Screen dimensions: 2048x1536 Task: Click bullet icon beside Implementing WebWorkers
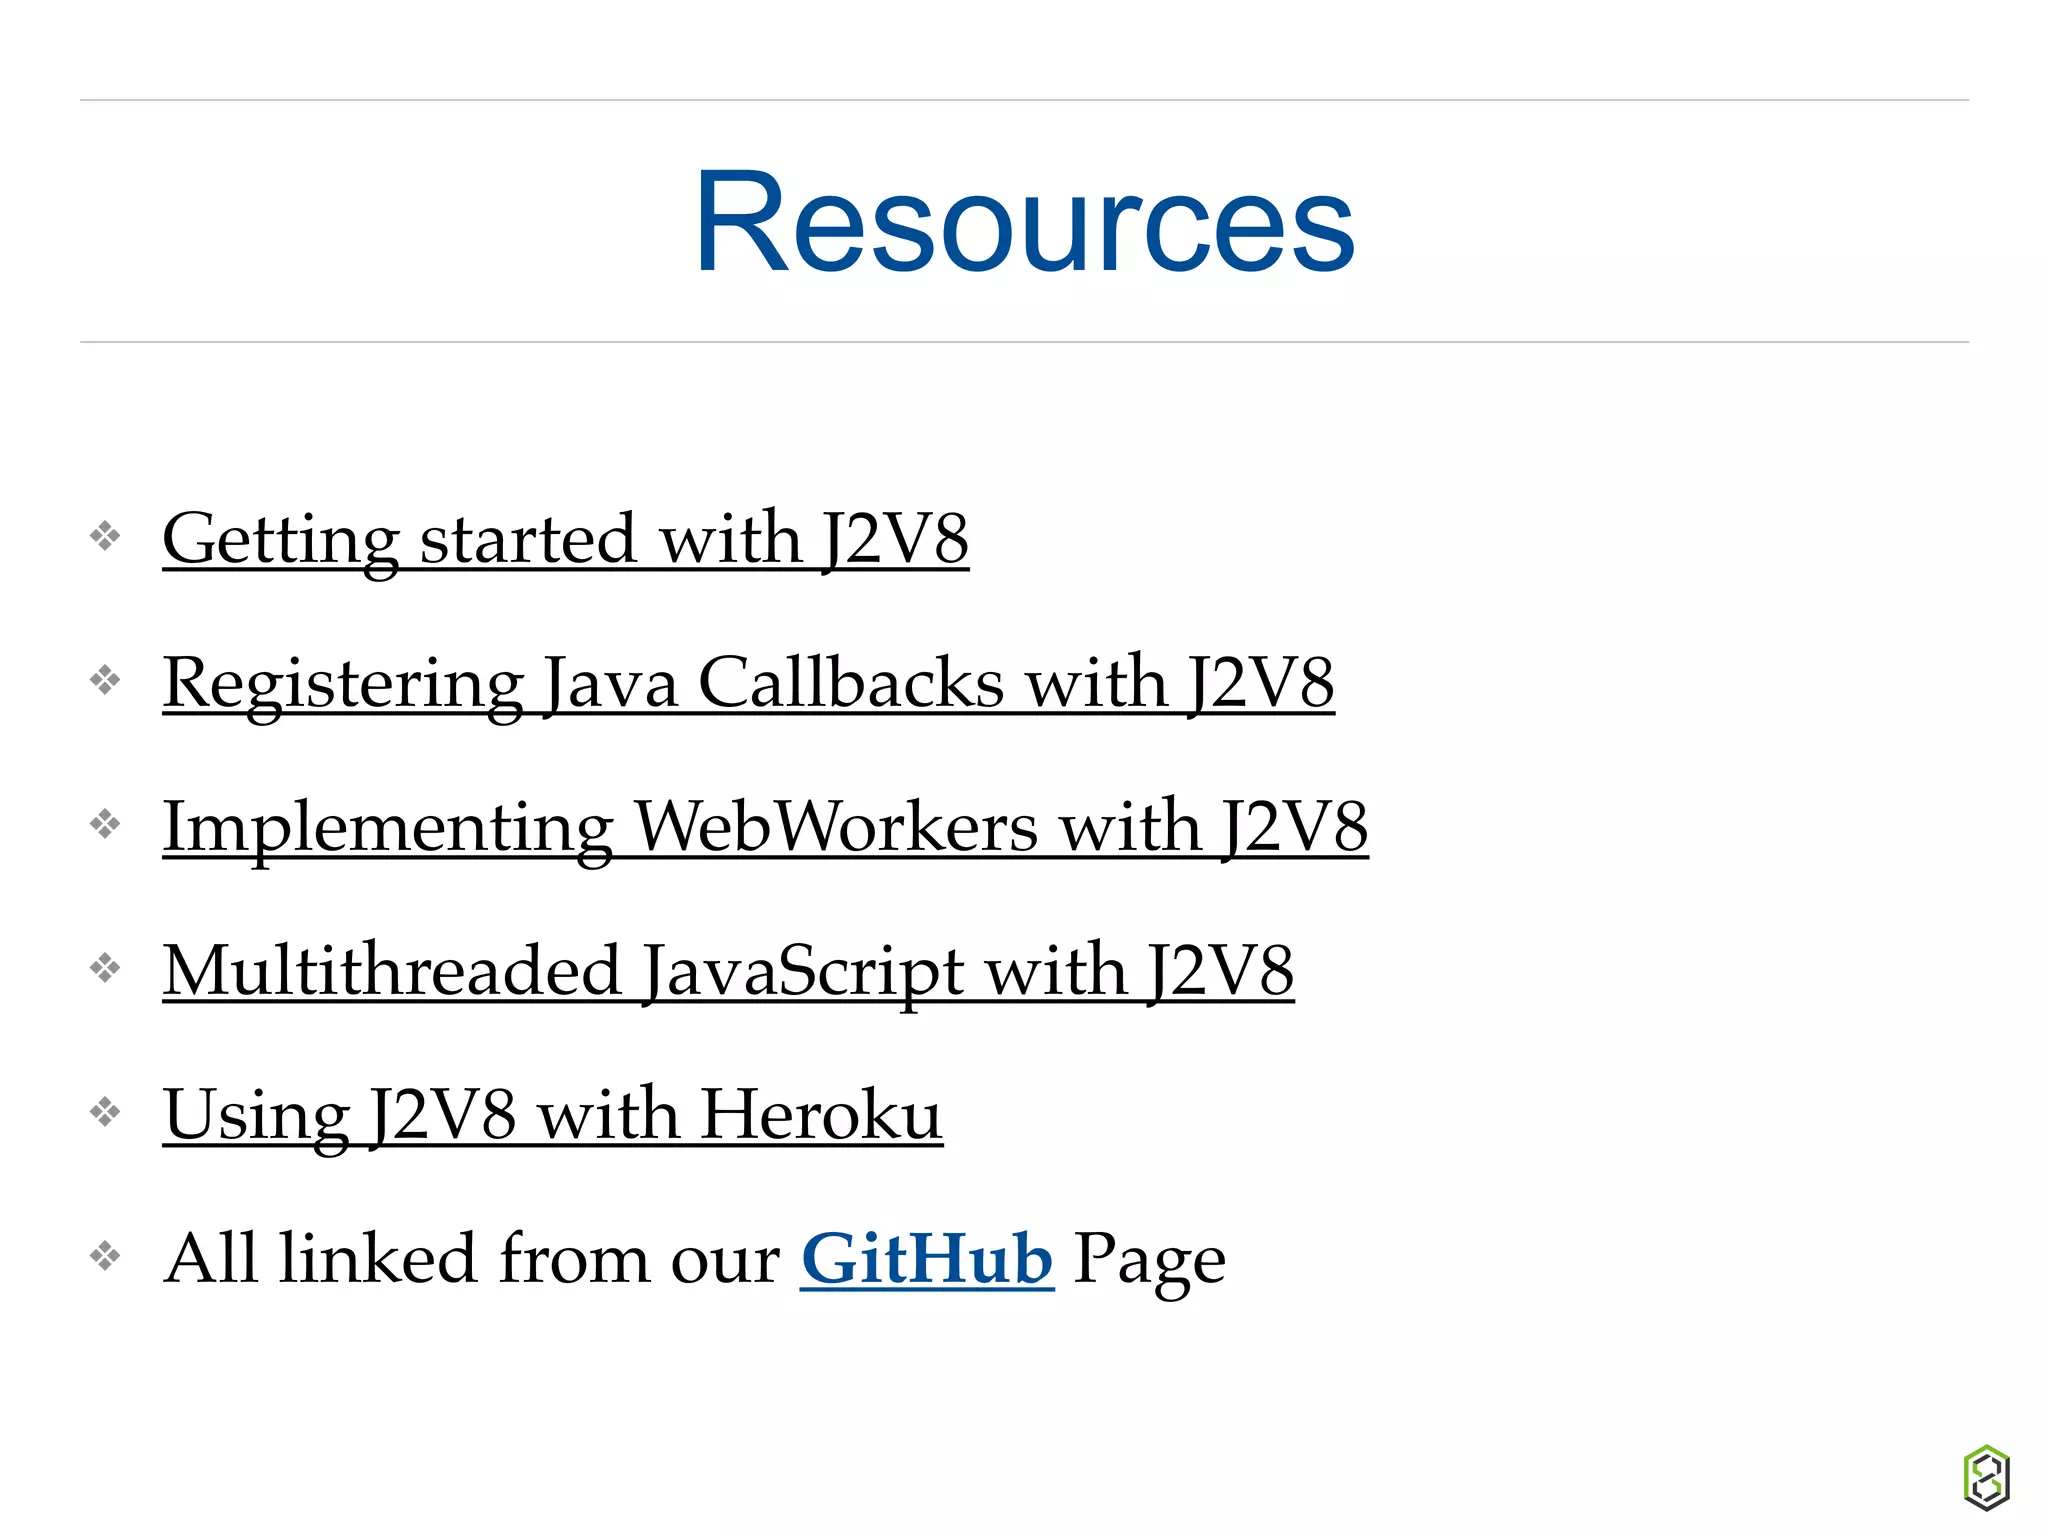click(105, 825)
